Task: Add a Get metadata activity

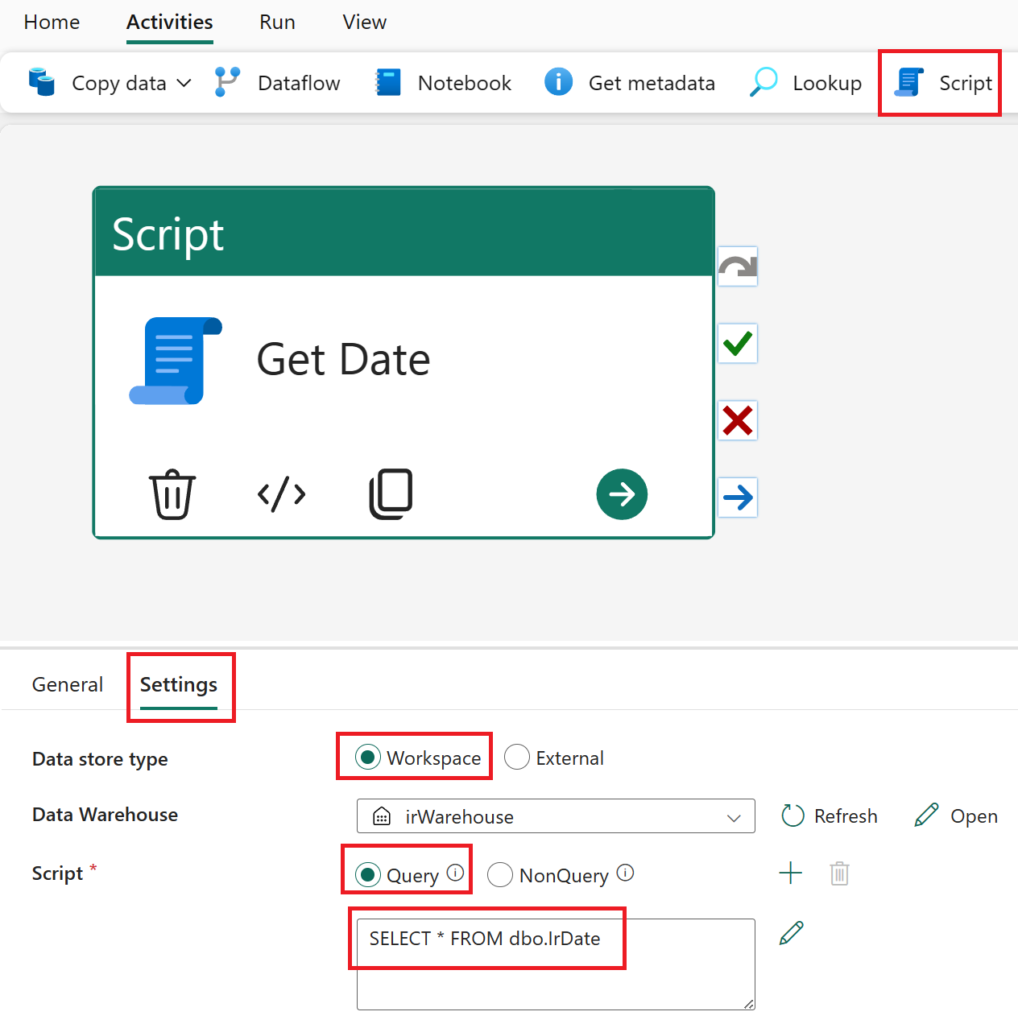Action: 629,83
